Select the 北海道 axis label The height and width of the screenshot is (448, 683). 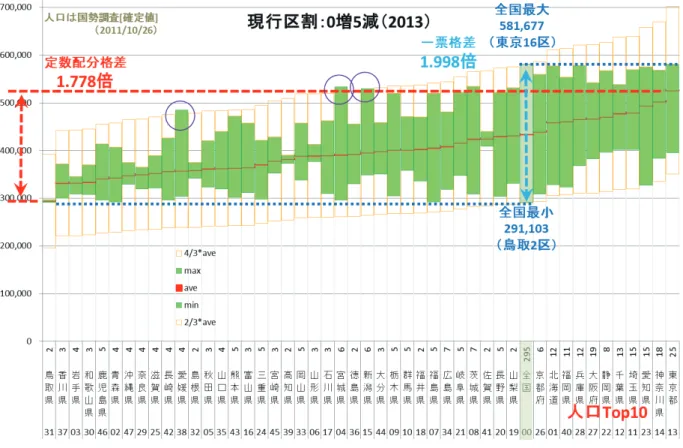[553, 387]
